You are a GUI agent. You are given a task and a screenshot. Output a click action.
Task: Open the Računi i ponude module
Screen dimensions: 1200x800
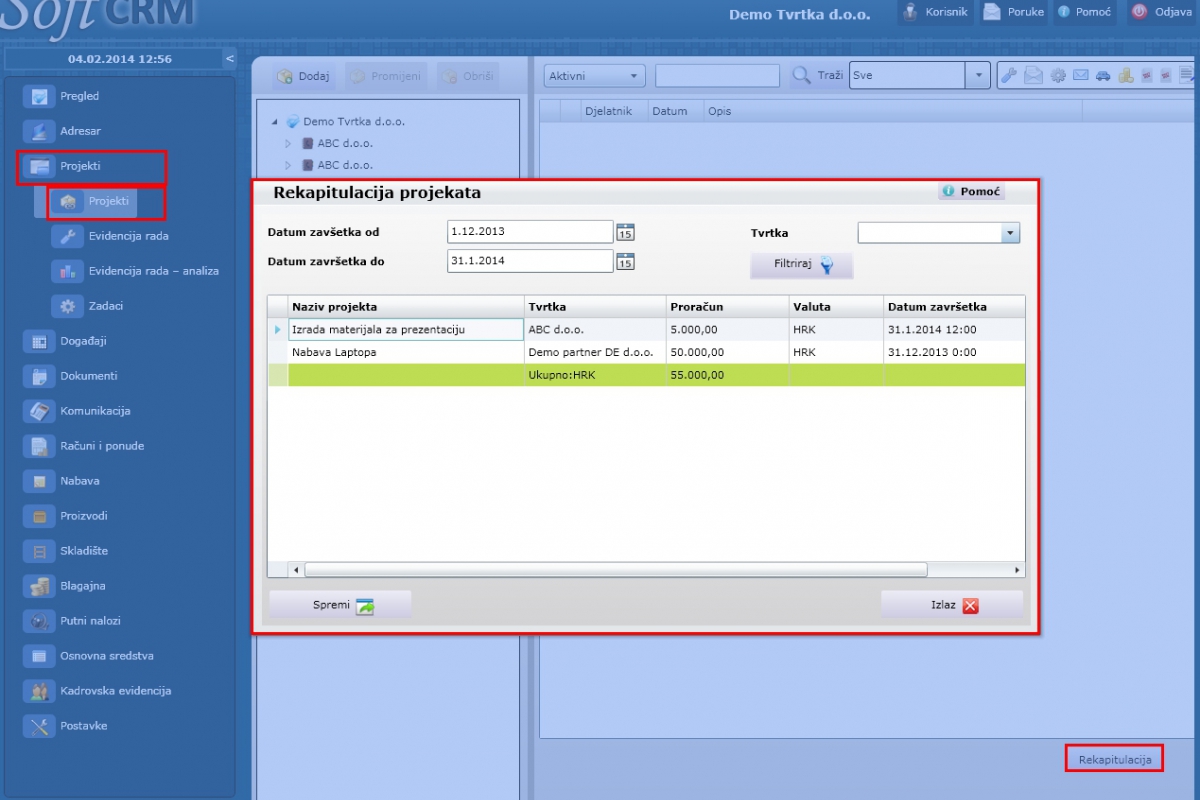pos(84,446)
